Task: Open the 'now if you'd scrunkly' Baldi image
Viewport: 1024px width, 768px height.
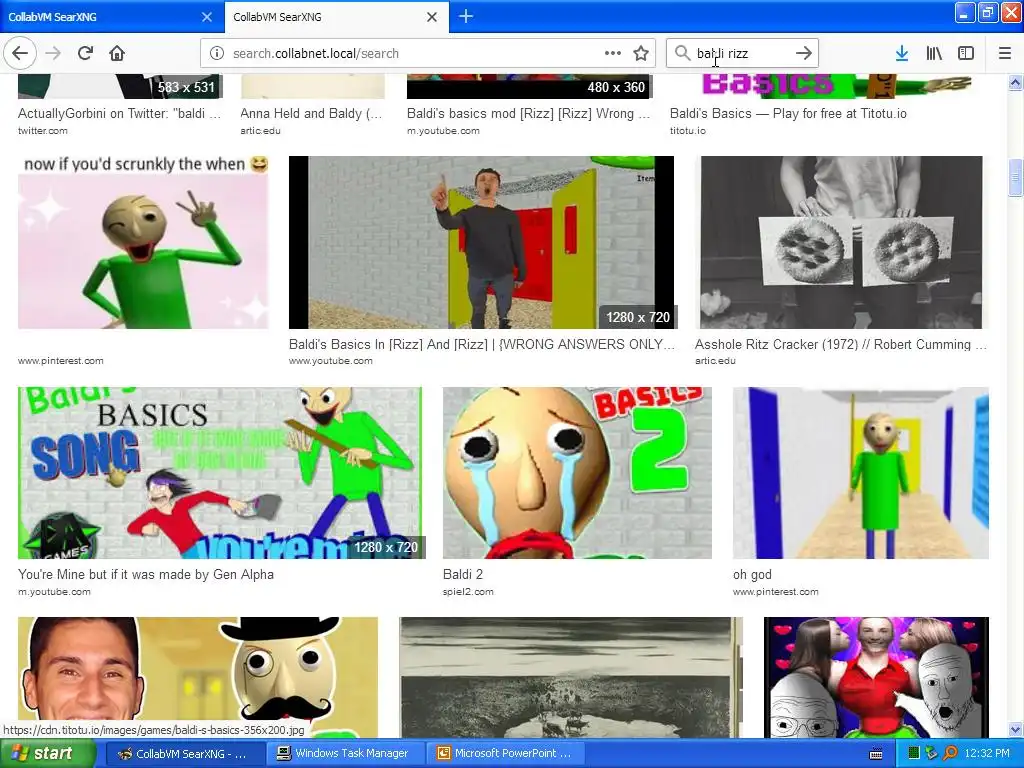Action: click(143, 242)
